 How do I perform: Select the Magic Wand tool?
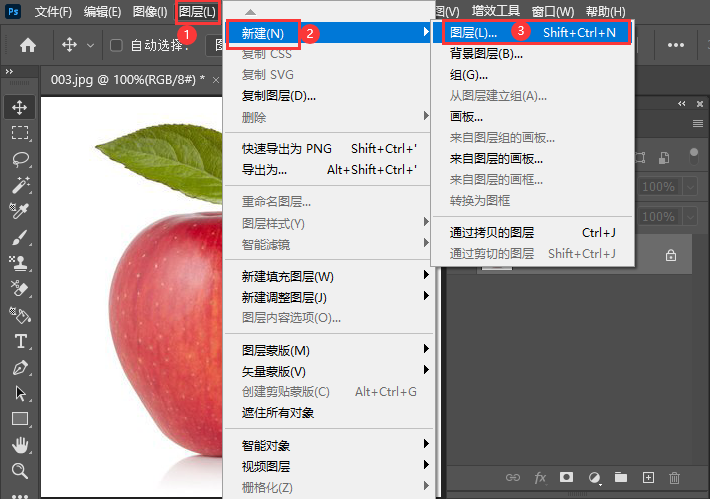click(19, 185)
